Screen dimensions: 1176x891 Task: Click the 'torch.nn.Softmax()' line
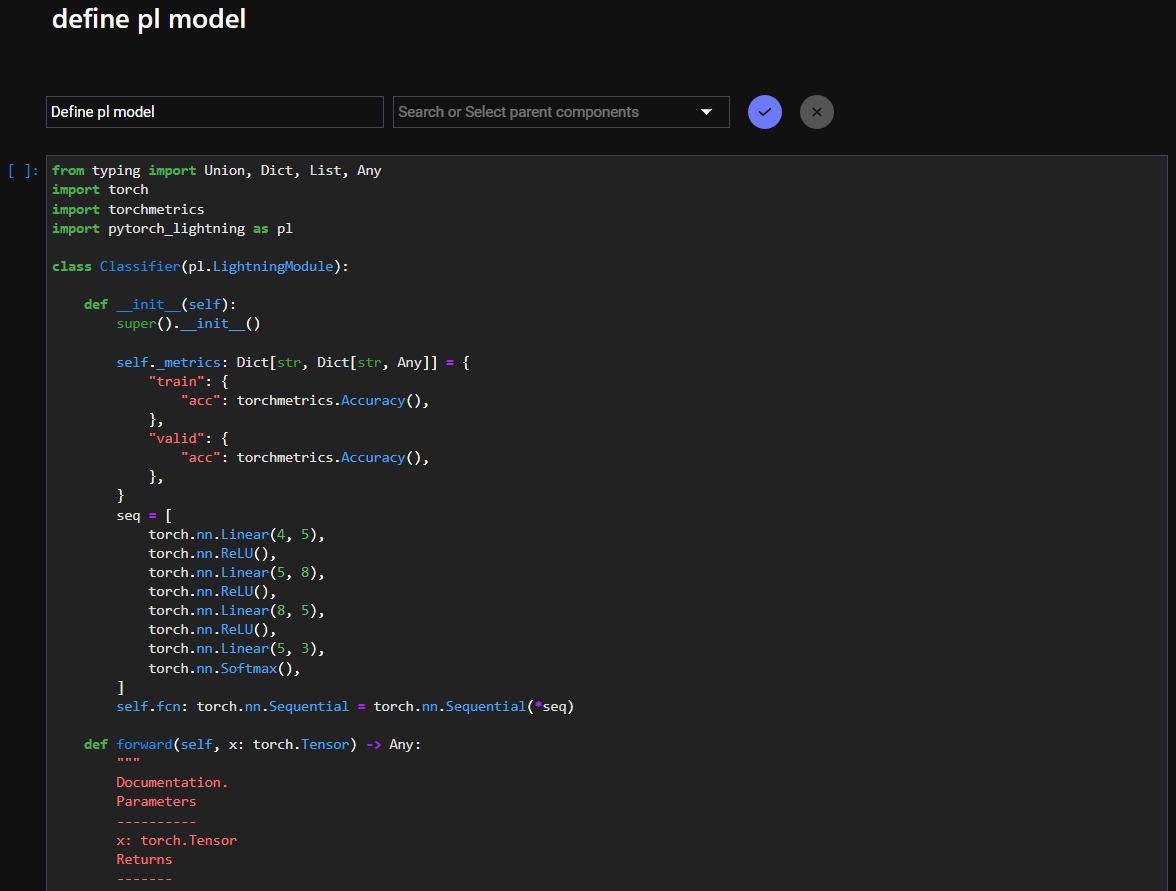coord(224,668)
